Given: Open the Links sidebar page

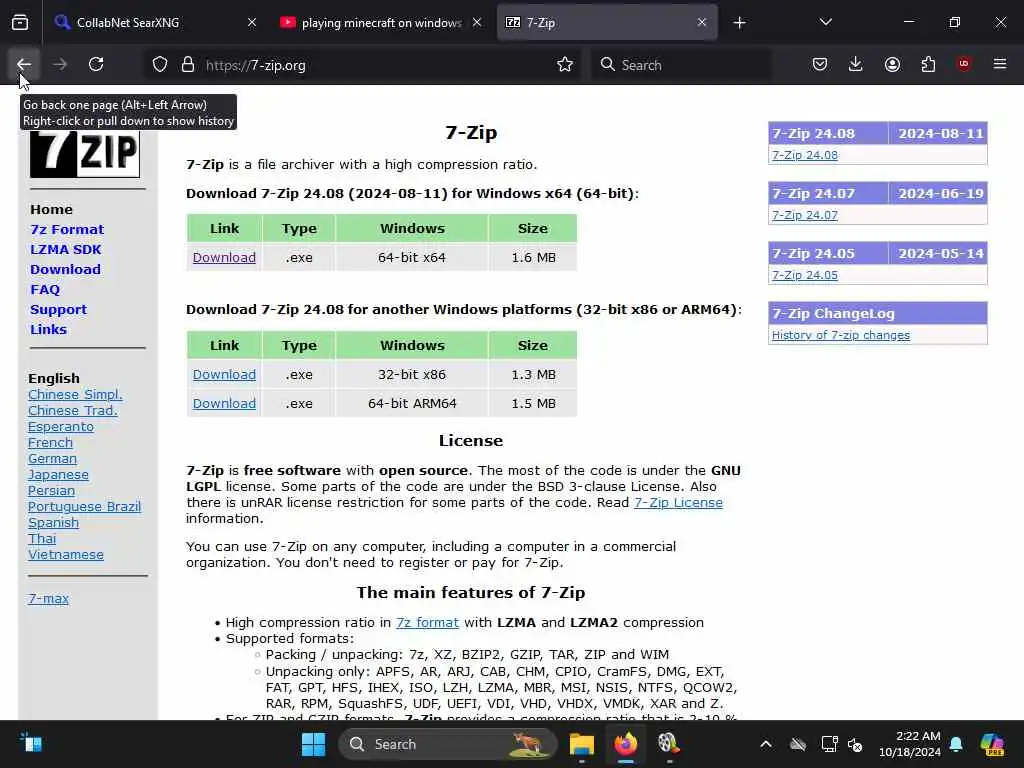Looking at the screenshot, I should tap(48, 330).
